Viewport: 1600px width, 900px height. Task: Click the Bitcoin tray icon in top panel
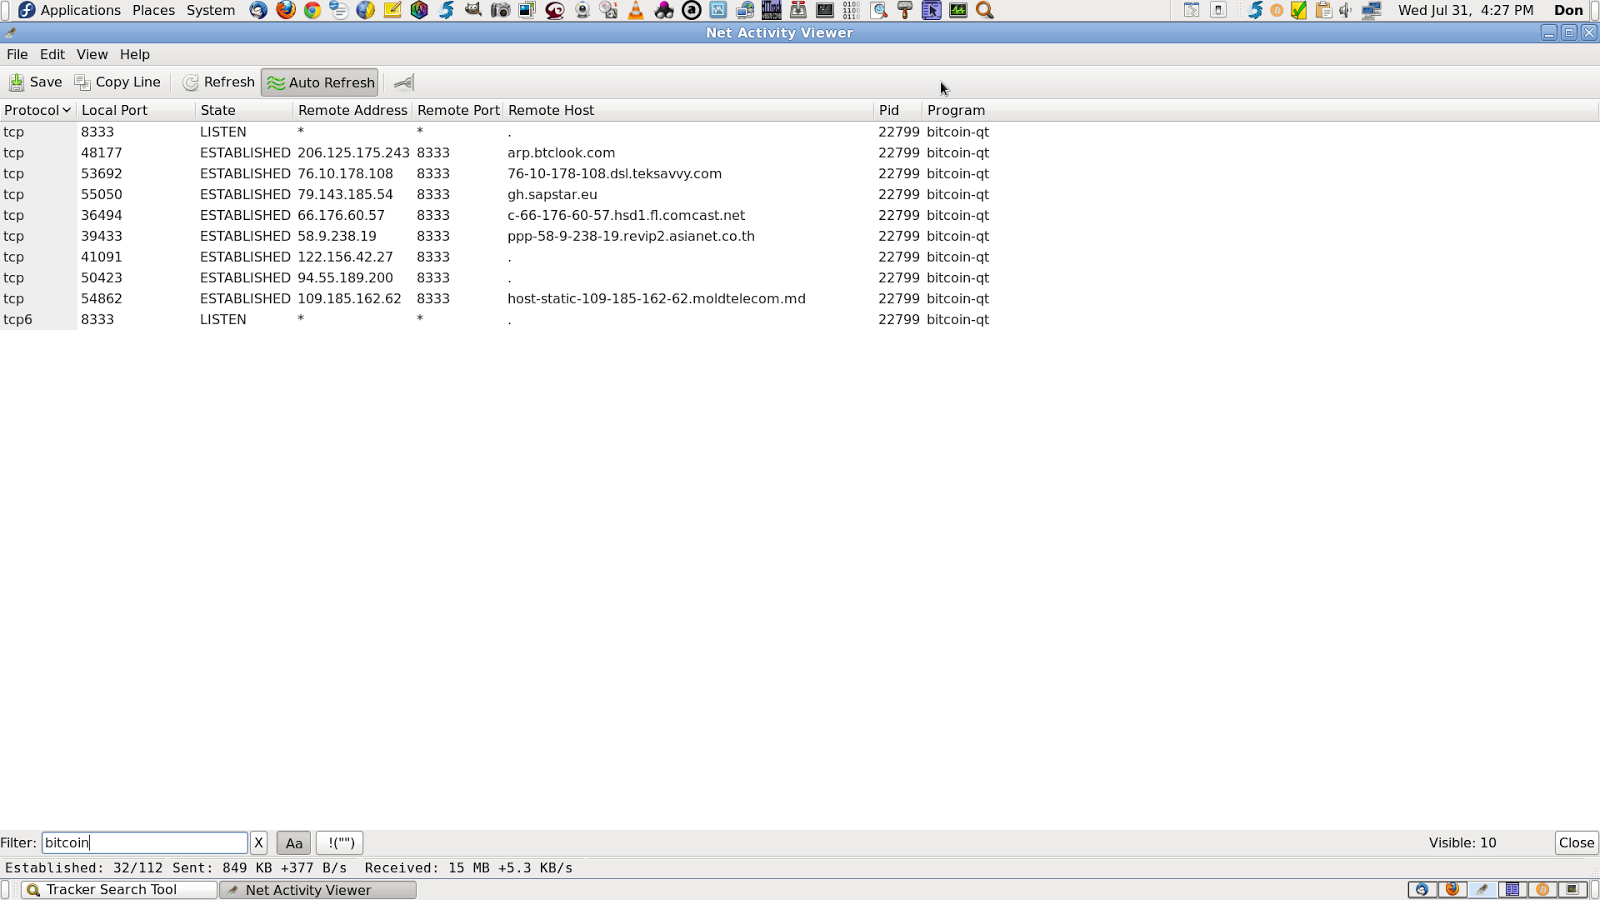pyautogui.click(x=1277, y=10)
